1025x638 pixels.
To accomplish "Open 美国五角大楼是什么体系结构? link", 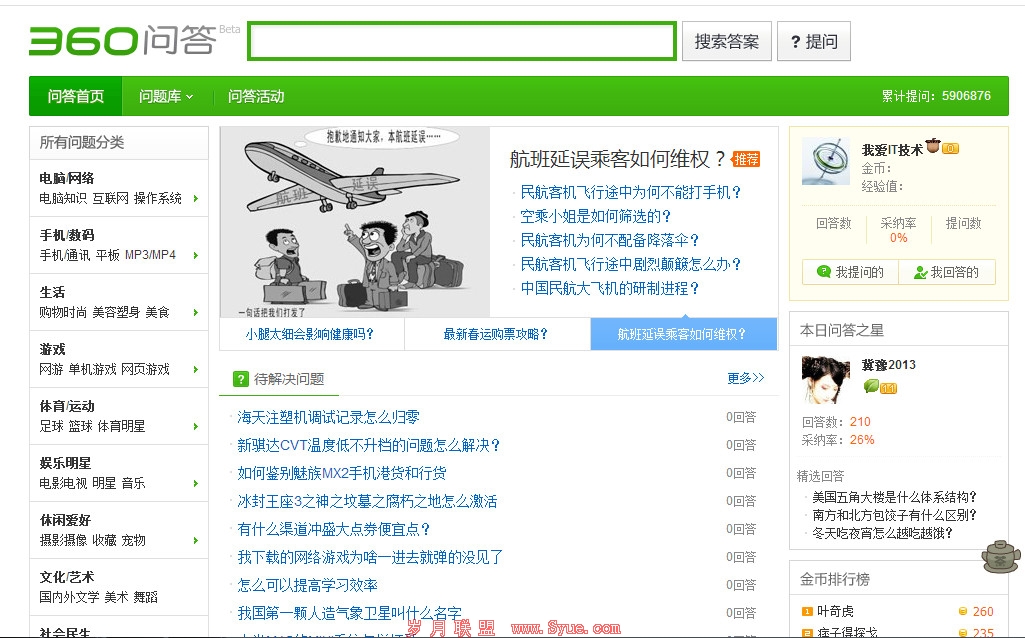I will pyautogui.click(x=894, y=497).
